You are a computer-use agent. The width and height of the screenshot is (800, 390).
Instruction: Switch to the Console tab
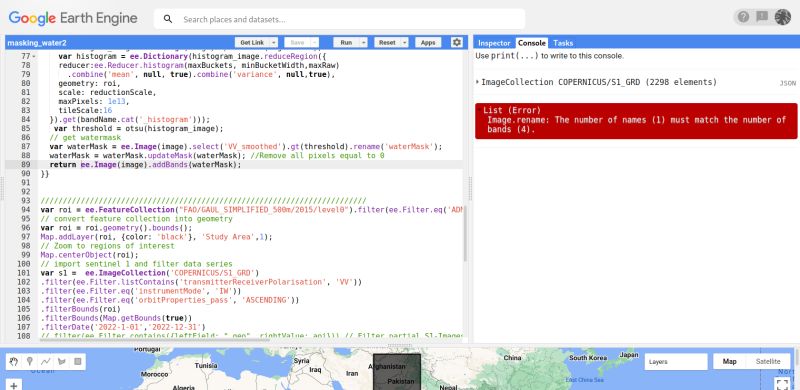pos(532,43)
